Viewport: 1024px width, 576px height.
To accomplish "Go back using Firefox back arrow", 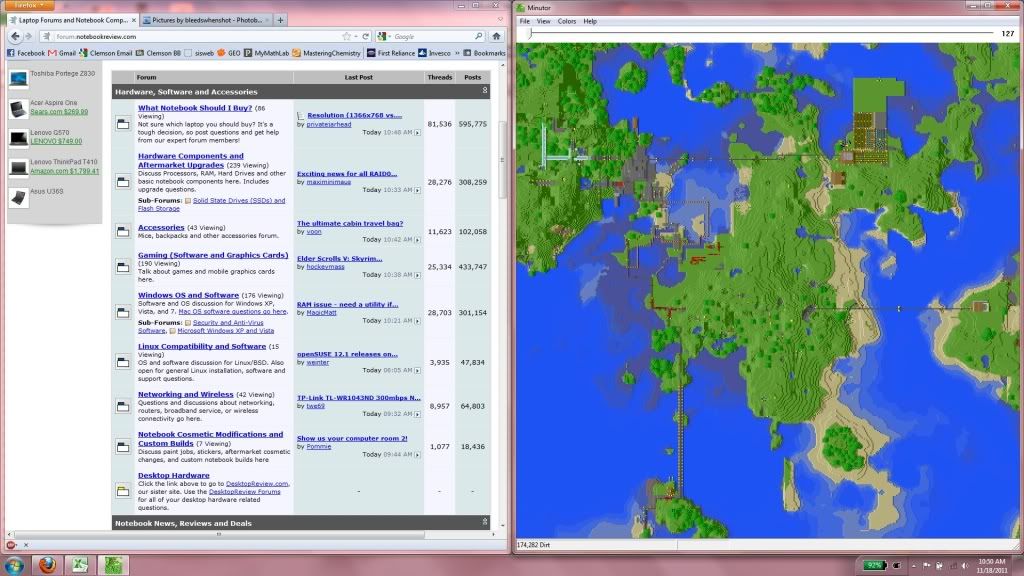I will [15, 37].
